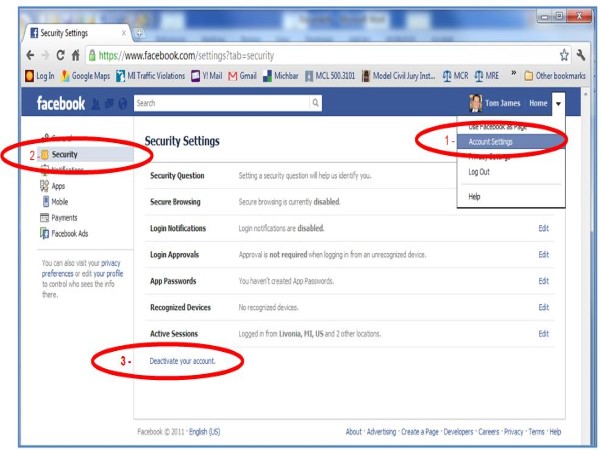Click the Mobile phone icon in sidebar

(44, 201)
